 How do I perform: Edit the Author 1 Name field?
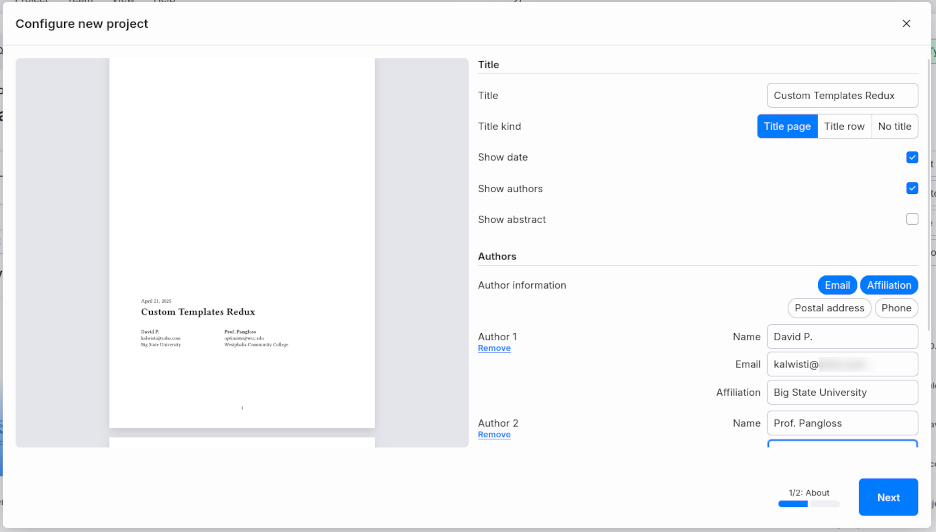(842, 337)
